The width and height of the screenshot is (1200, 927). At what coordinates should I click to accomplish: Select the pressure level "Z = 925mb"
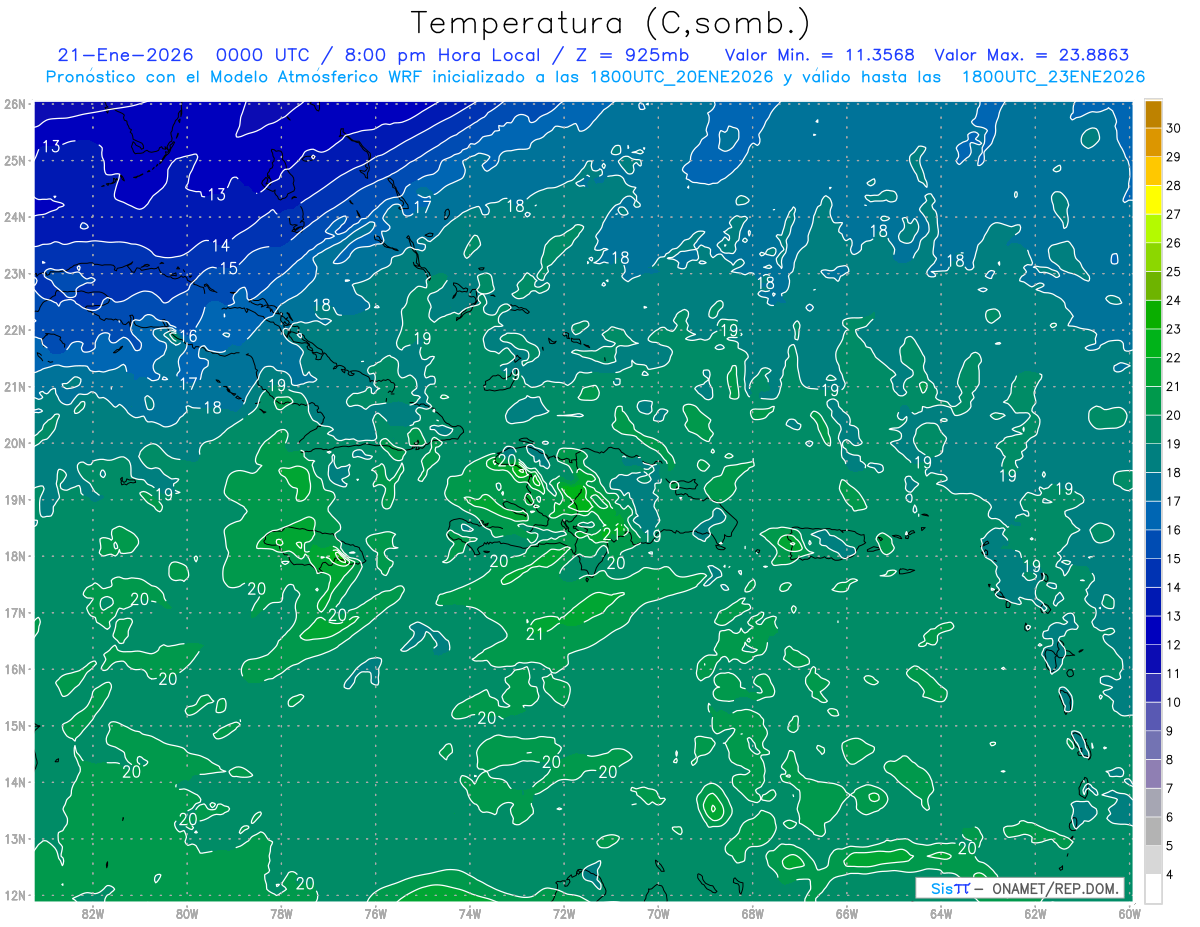(x=631, y=56)
